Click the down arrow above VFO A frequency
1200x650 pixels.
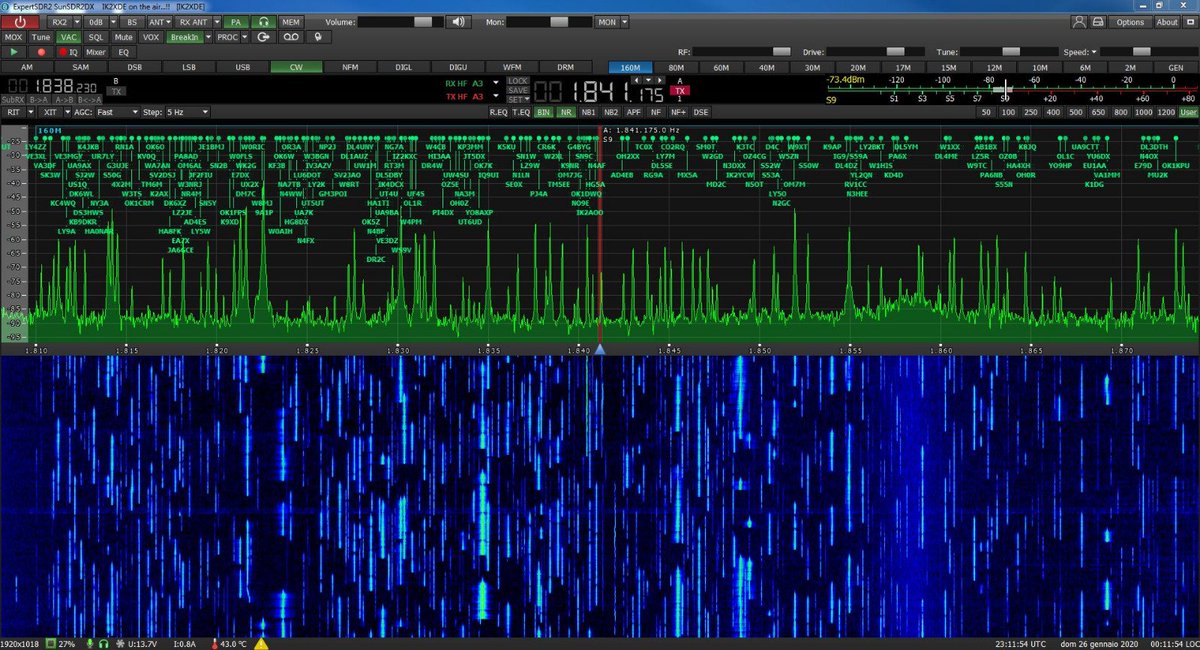(649, 80)
